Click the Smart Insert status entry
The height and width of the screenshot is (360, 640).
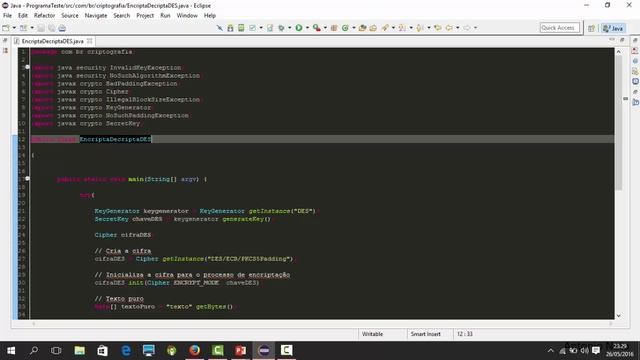pyautogui.click(x=425, y=334)
